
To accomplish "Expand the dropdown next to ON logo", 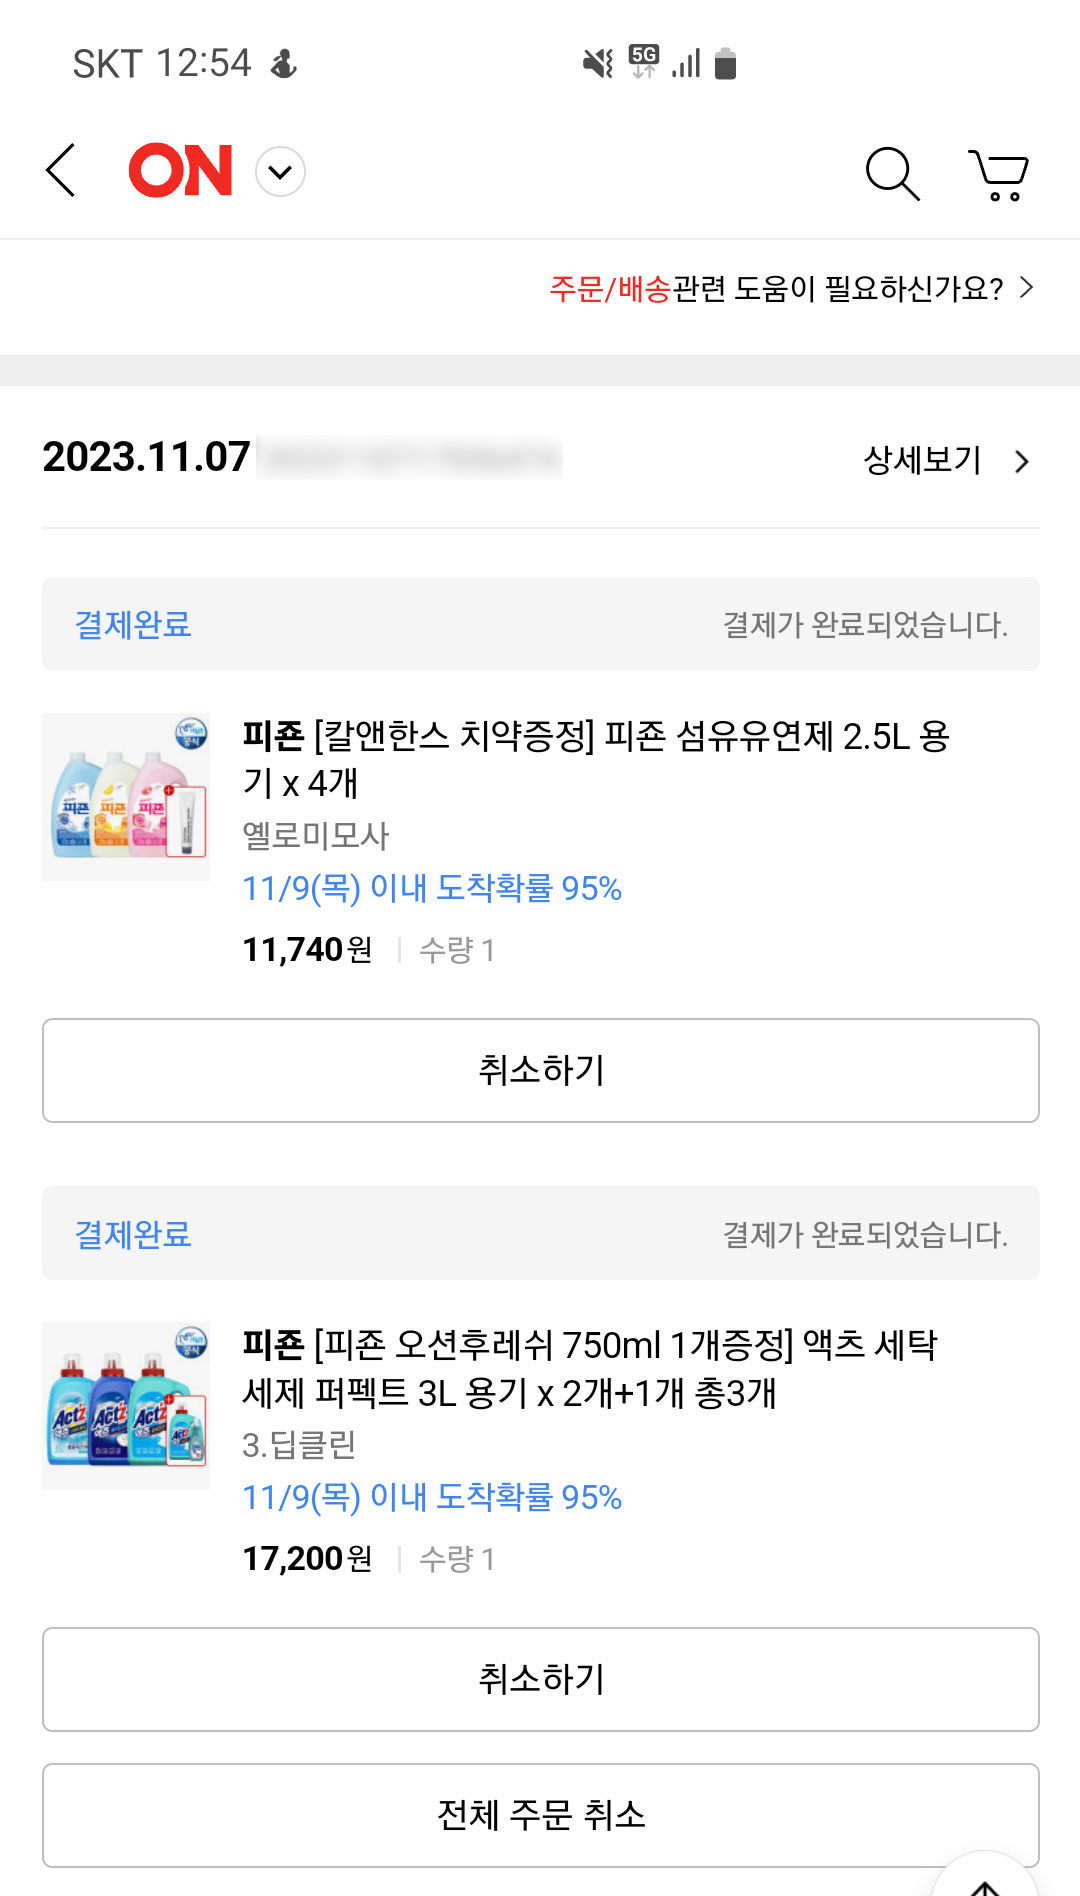I will [281, 172].
